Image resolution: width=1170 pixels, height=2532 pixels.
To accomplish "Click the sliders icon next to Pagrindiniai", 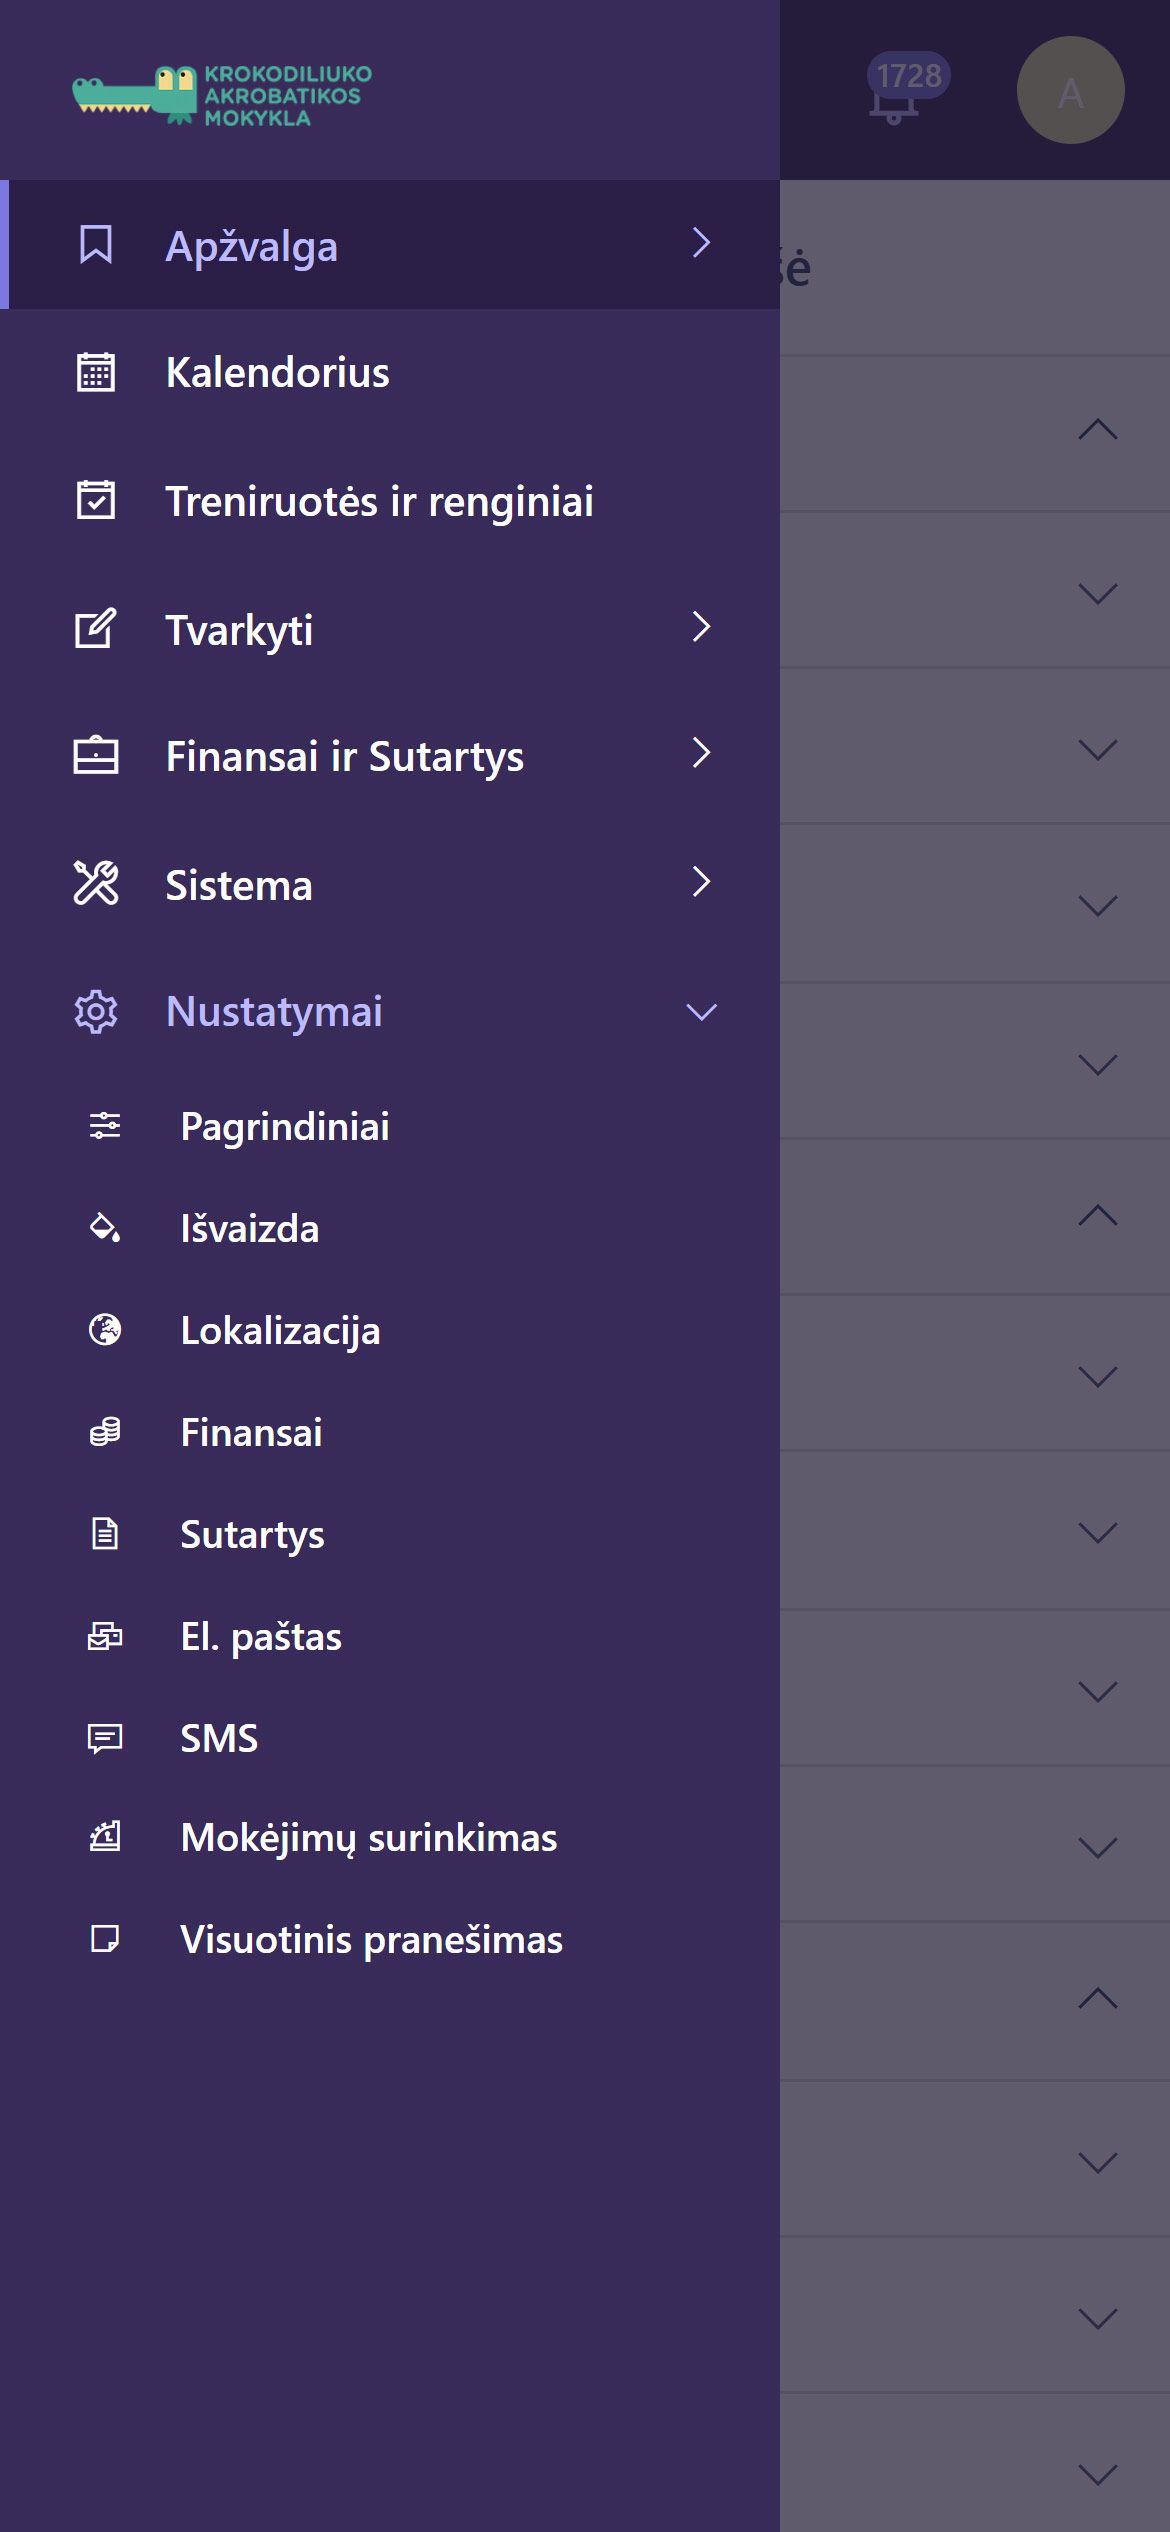I will 105,1126.
